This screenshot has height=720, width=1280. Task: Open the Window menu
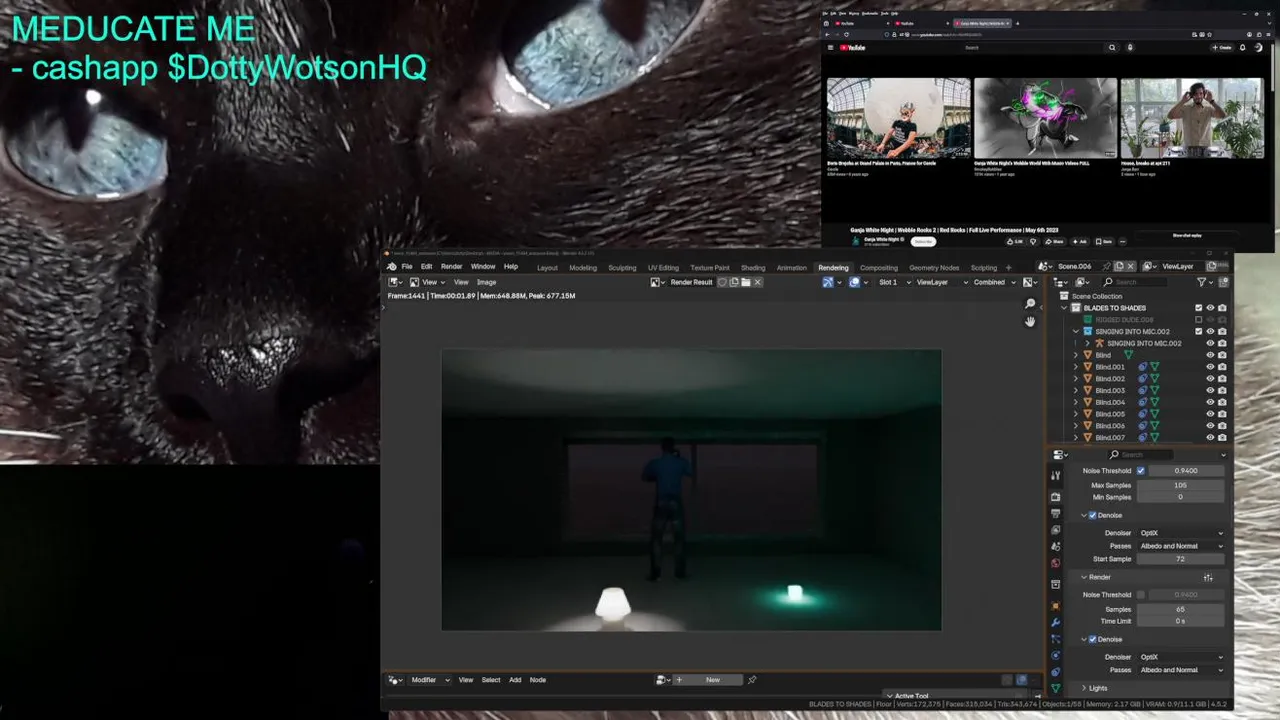(x=483, y=267)
